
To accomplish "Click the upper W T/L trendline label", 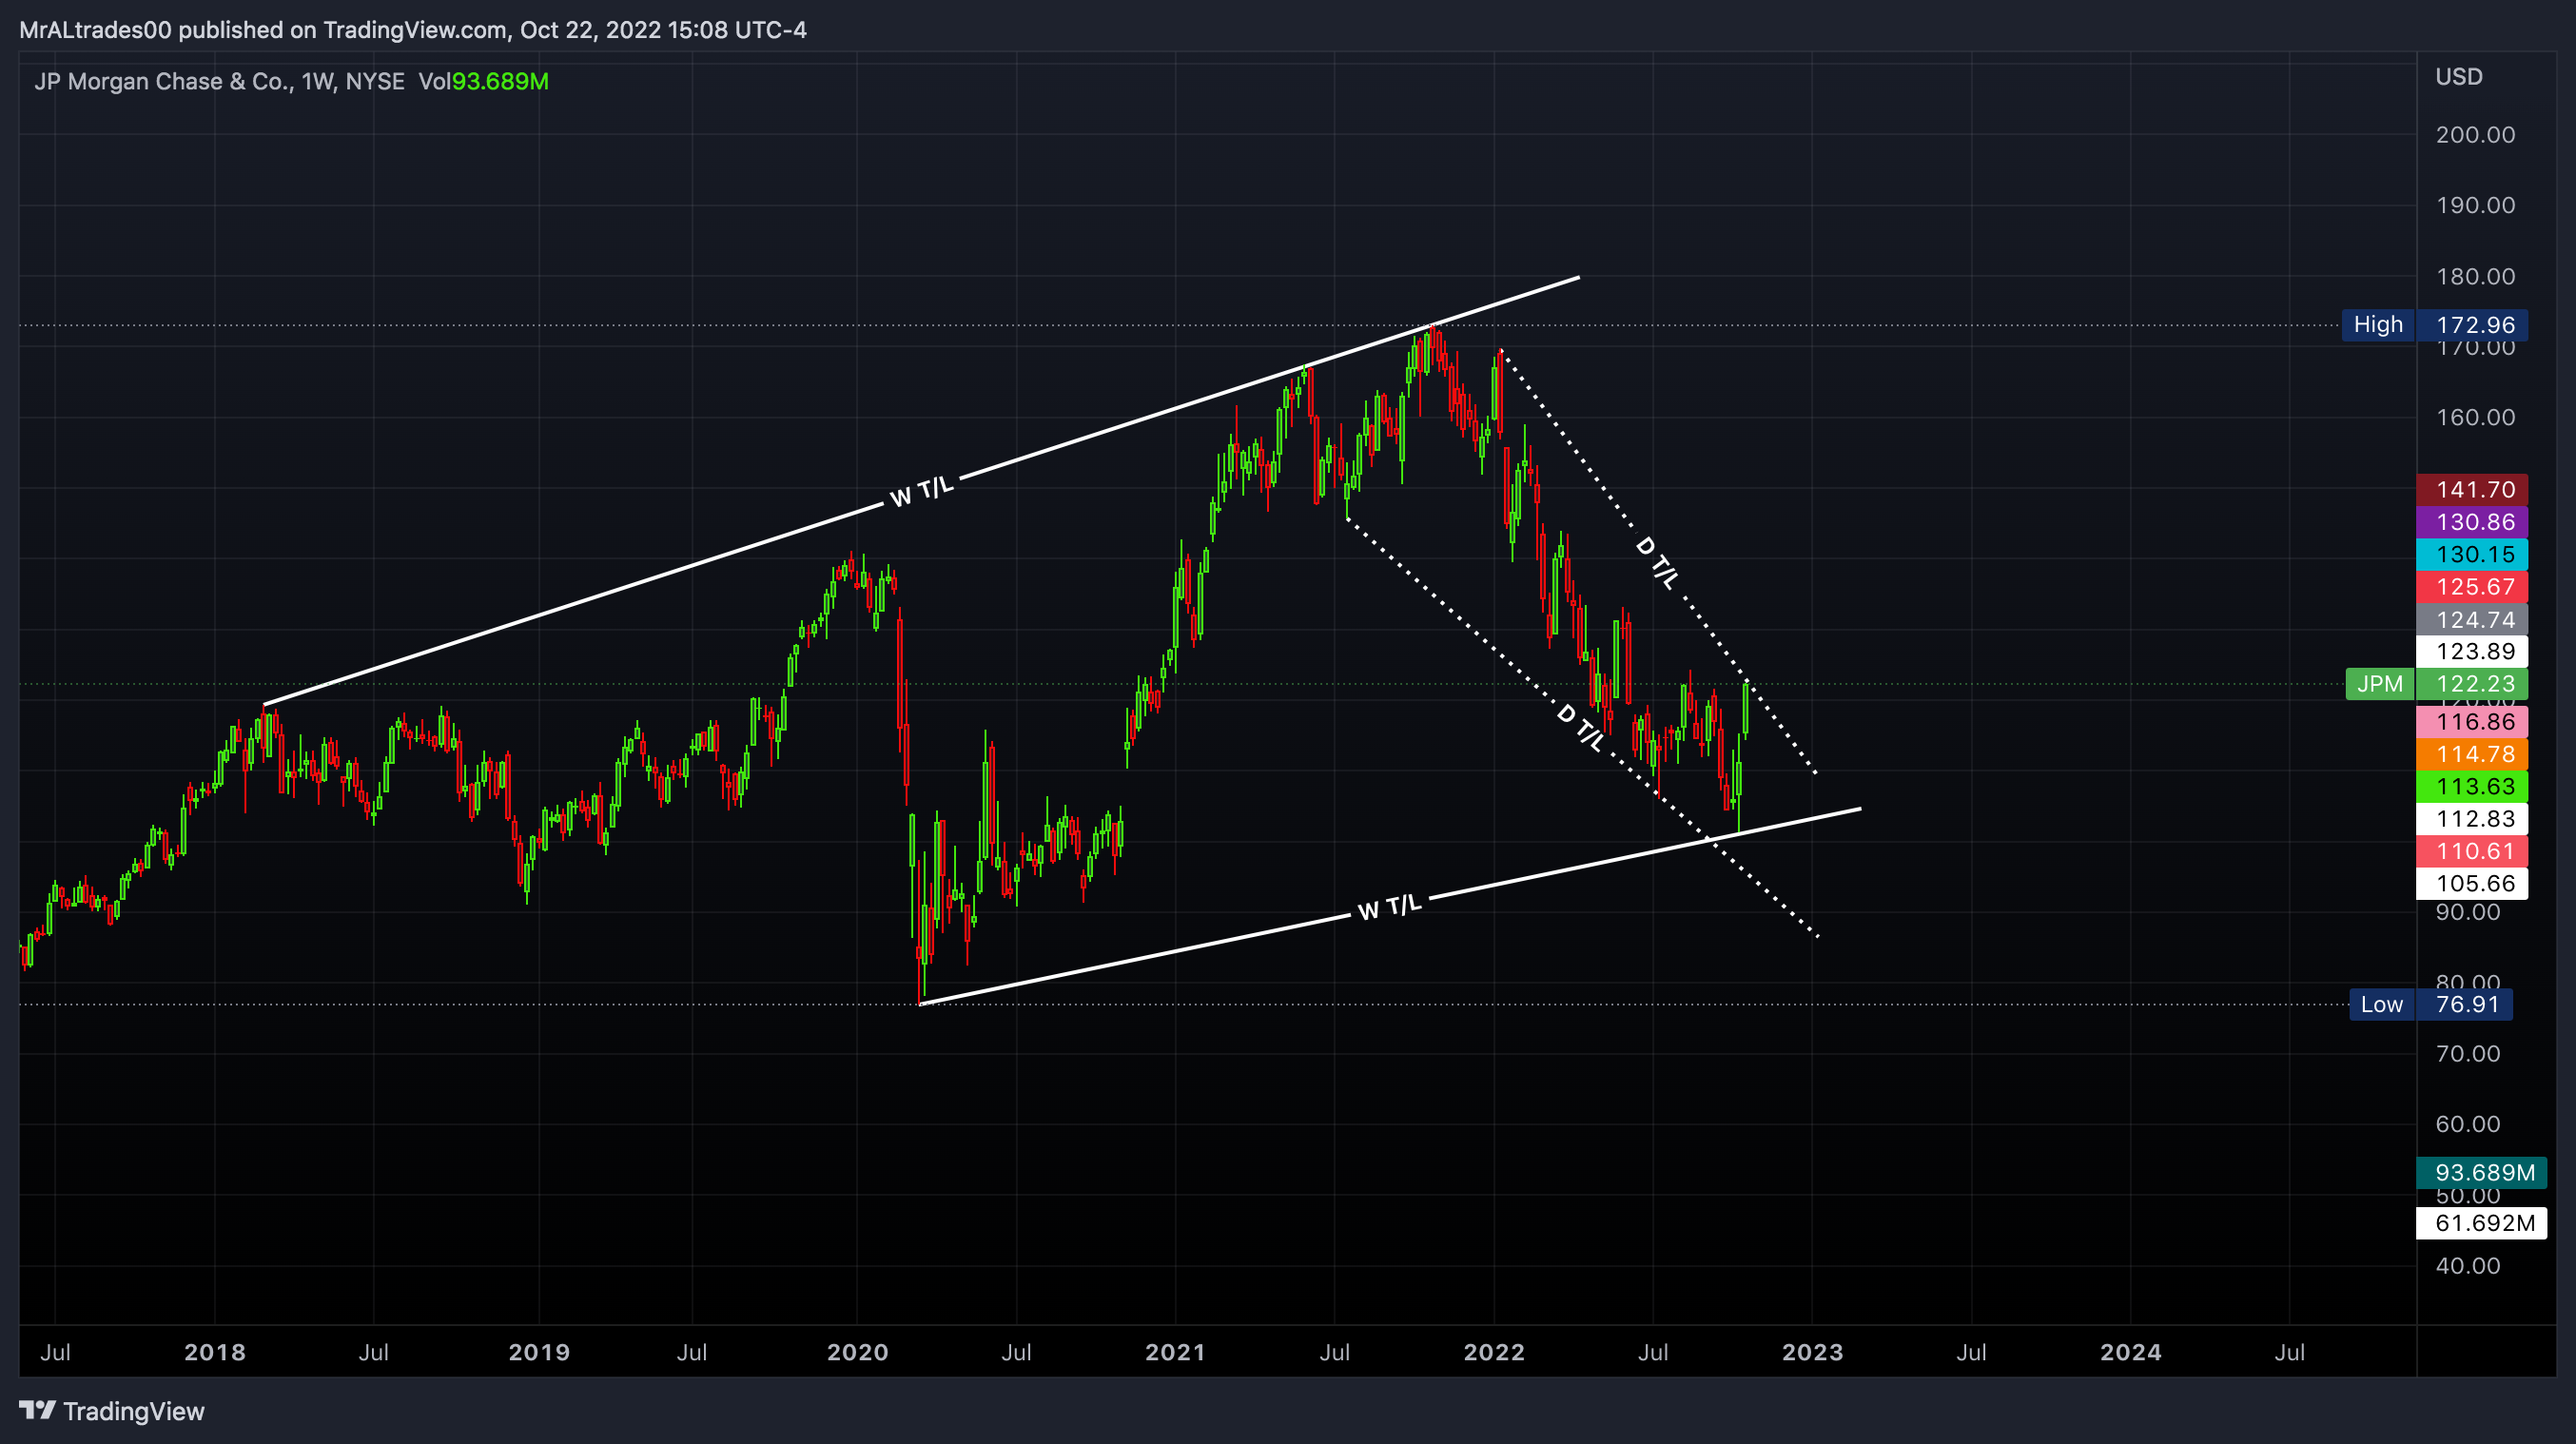I will click(x=922, y=491).
